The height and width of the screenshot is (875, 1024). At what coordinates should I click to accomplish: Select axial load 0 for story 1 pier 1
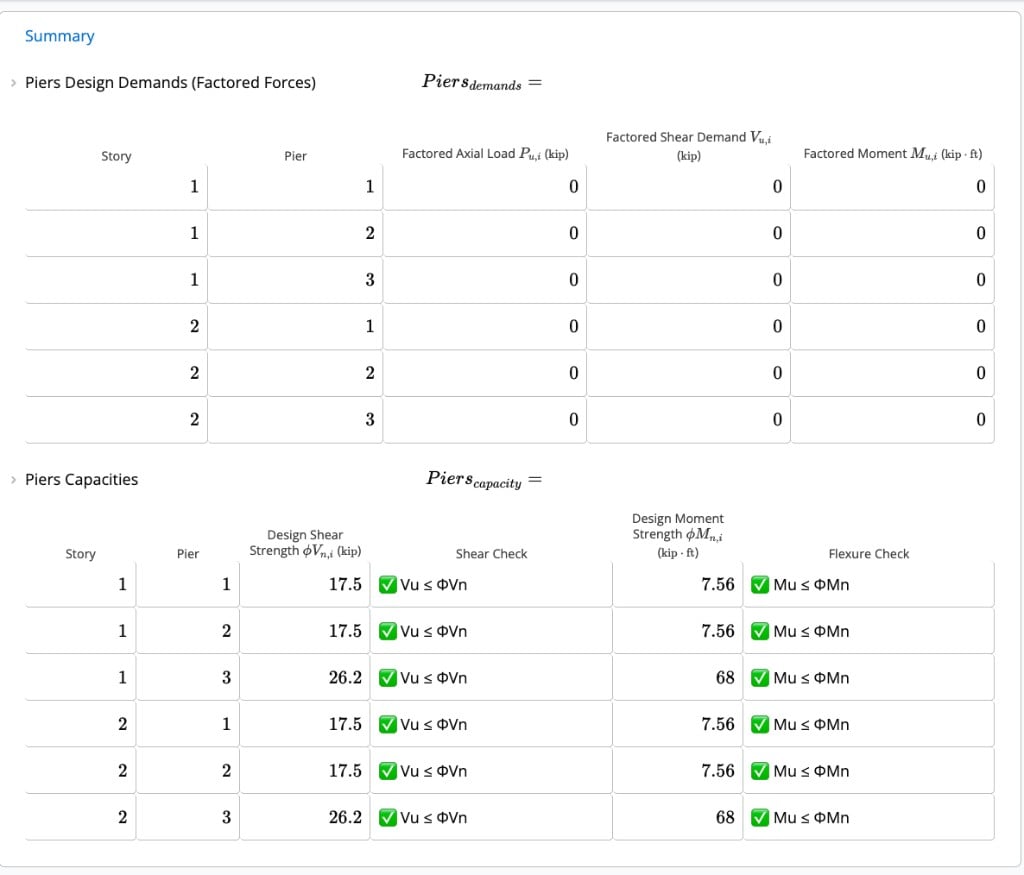coord(573,187)
